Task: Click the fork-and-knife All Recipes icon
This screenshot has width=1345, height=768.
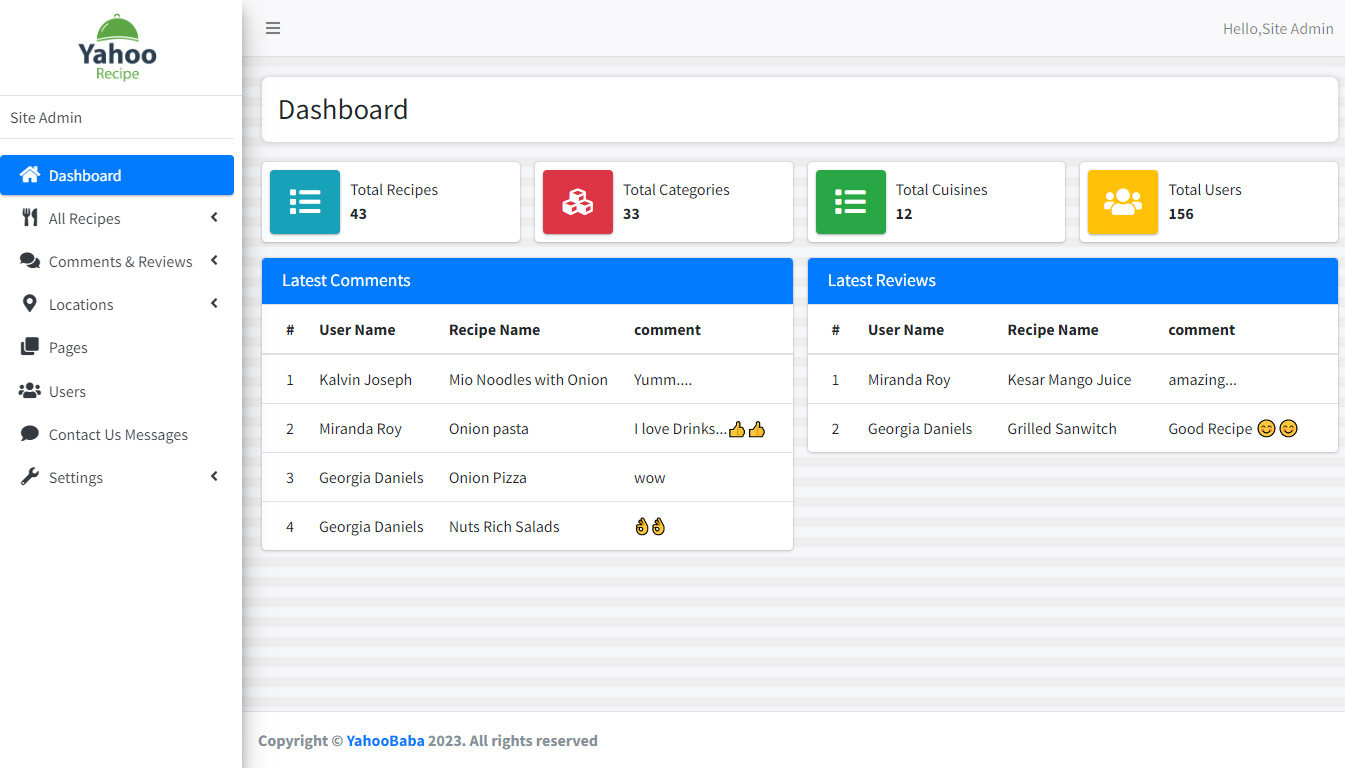Action: pyautogui.click(x=30, y=218)
